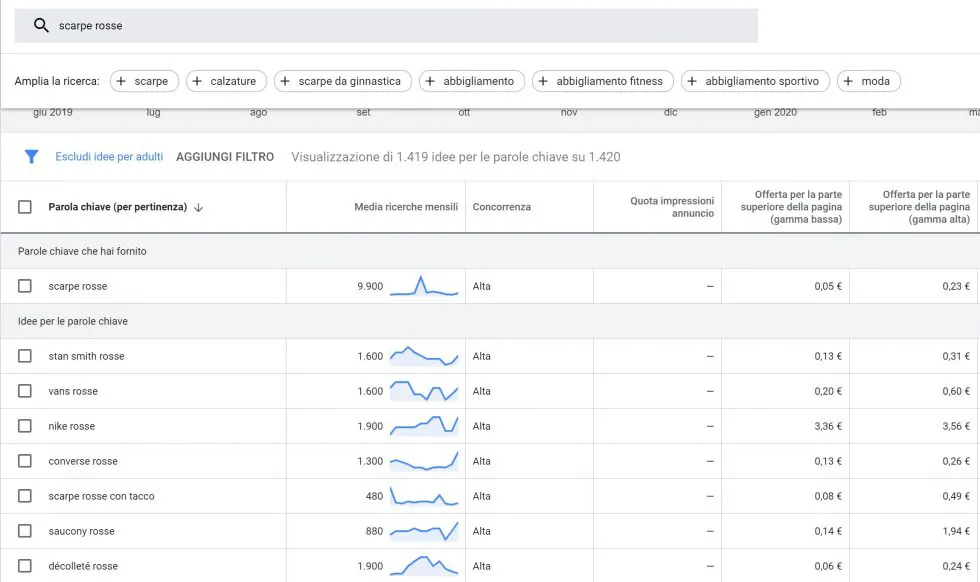Click the blue filter funnel icon
This screenshot has width=980, height=582.
(x=31, y=156)
